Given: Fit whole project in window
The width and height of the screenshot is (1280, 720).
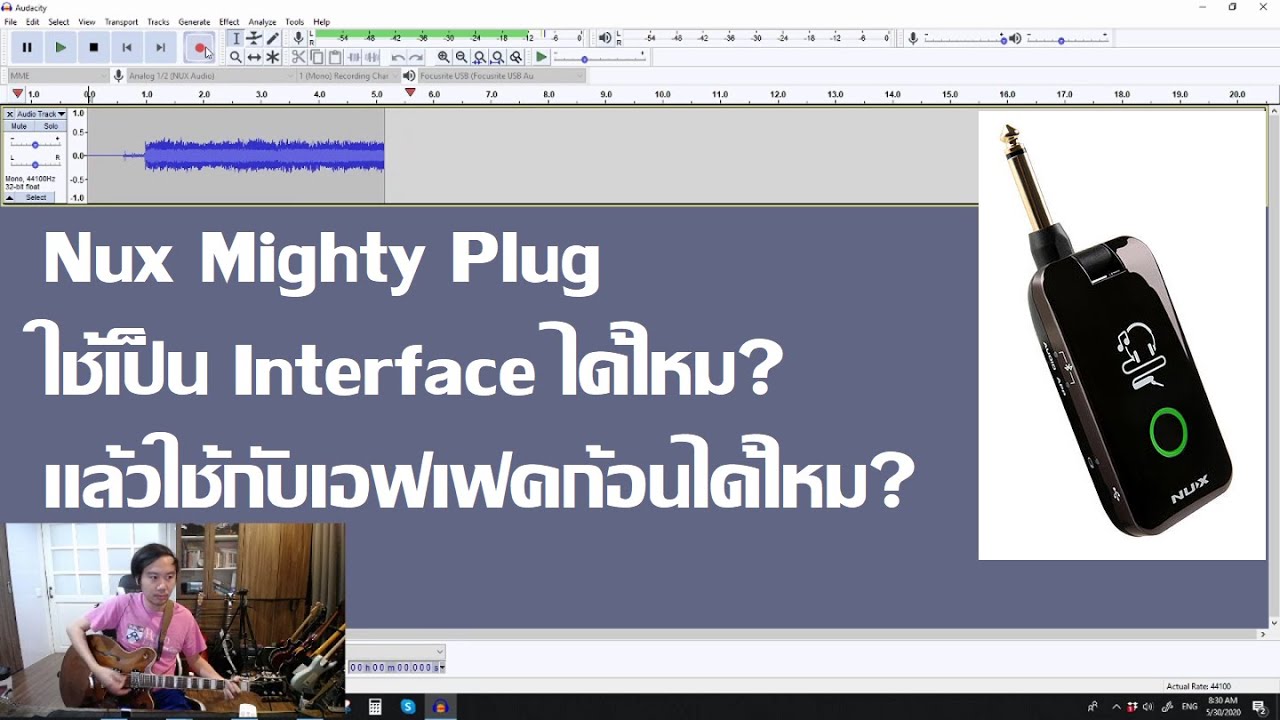Looking at the screenshot, I should [x=497, y=57].
